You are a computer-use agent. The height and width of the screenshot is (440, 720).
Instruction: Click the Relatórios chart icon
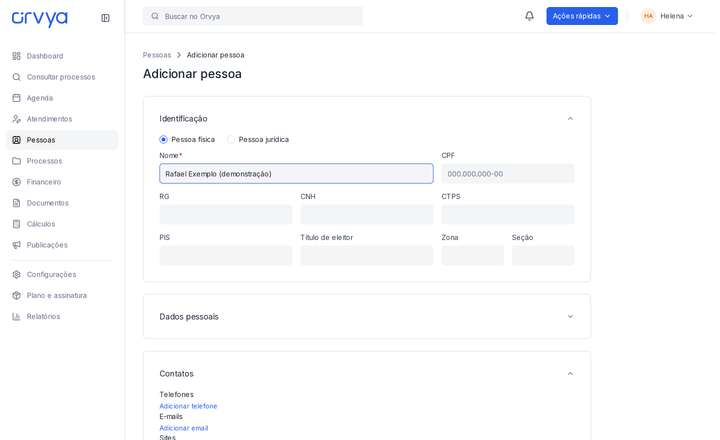point(17,316)
